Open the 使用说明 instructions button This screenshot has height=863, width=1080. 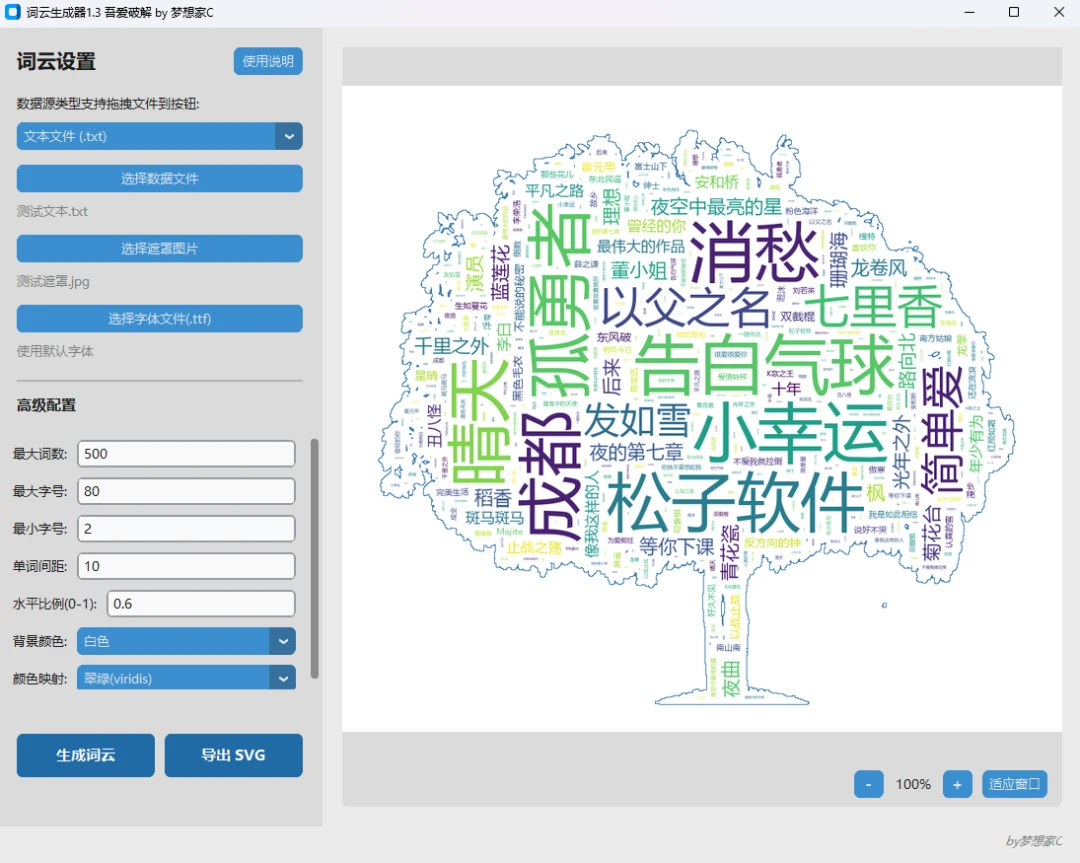pyautogui.click(x=267, y=61)
